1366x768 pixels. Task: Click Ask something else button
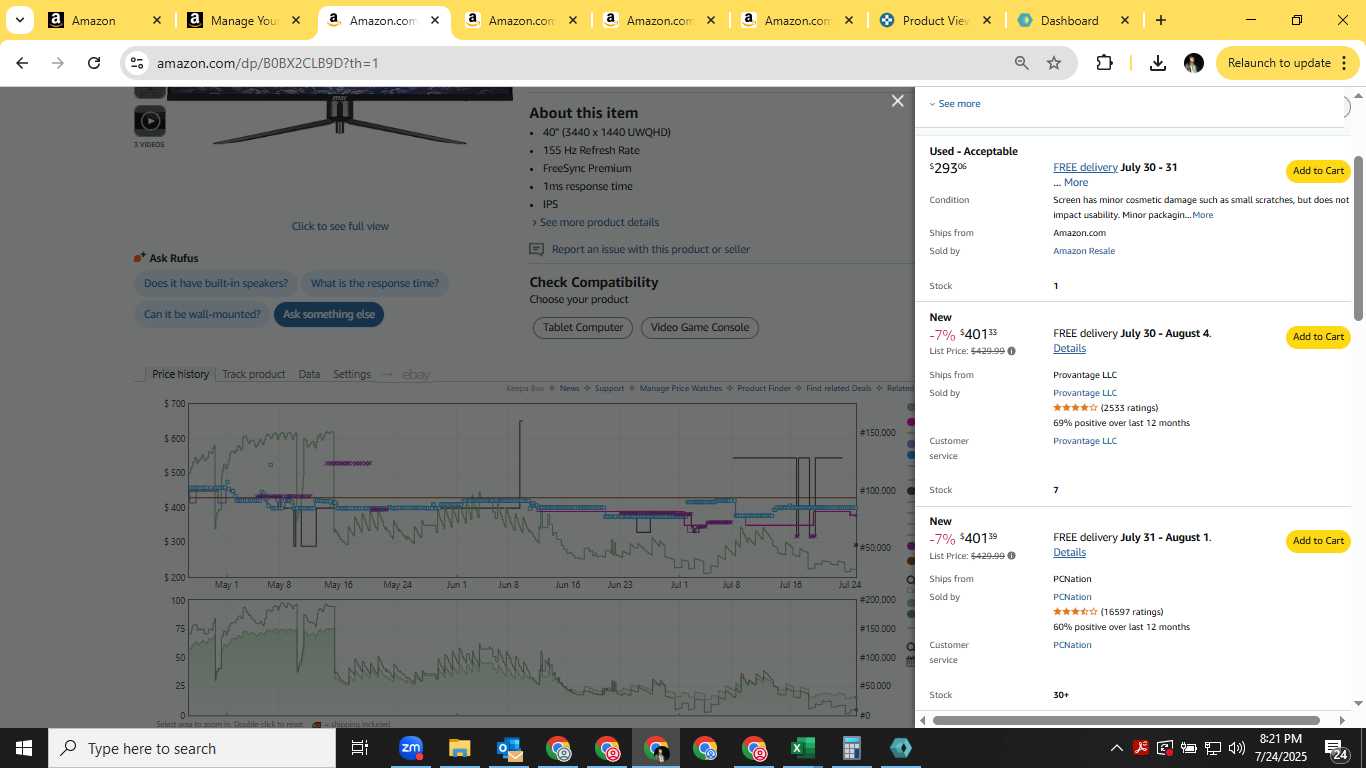(x=329, y=314)
